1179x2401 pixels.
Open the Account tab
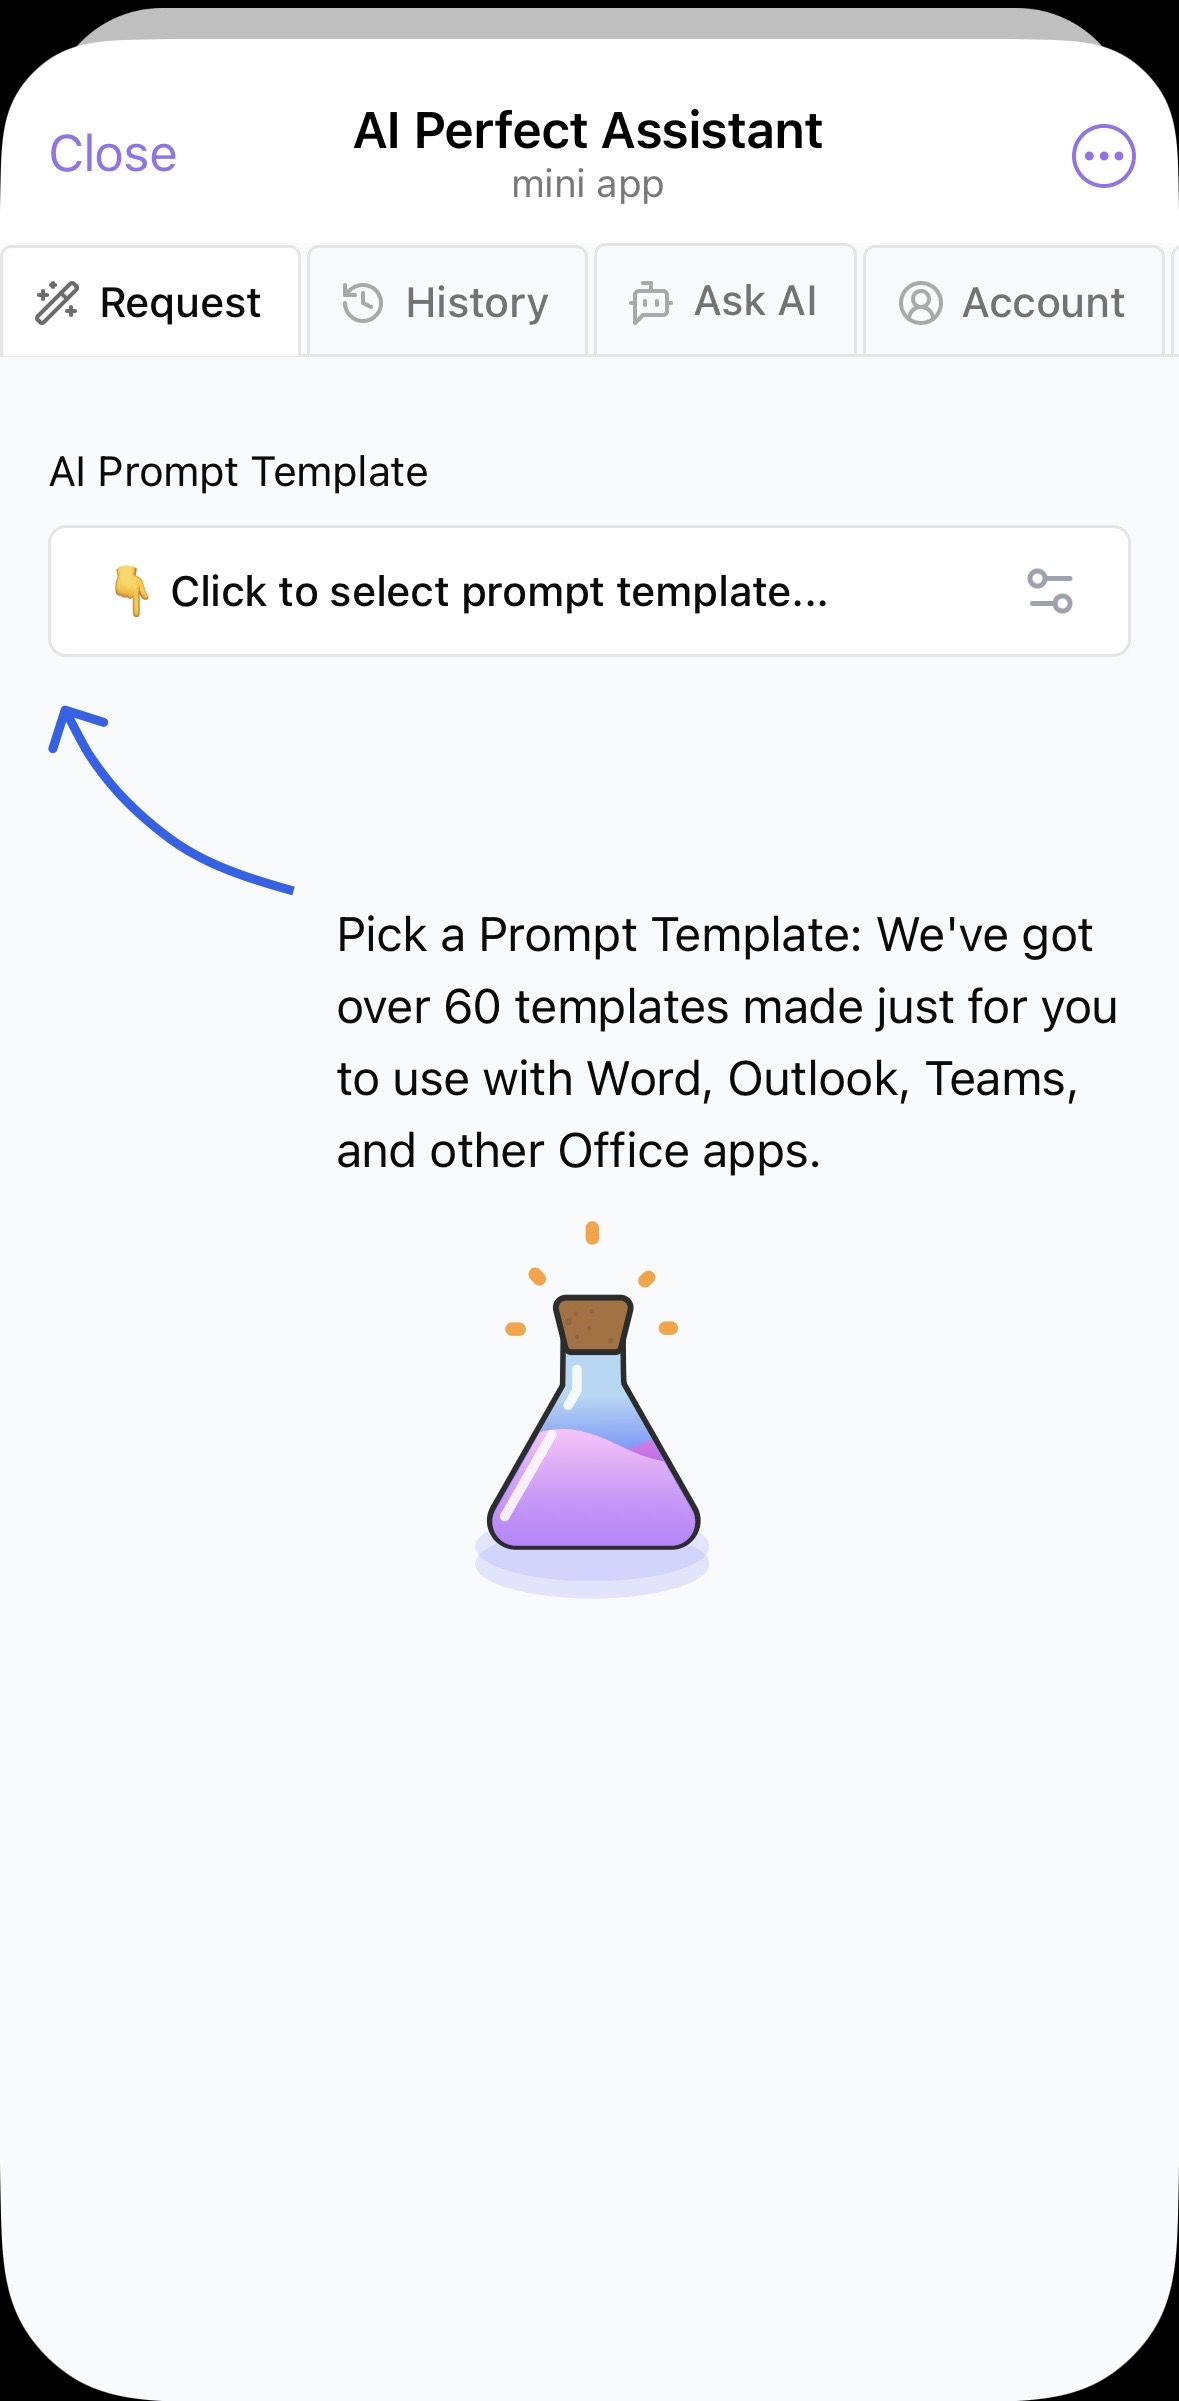click(1013, 301)
